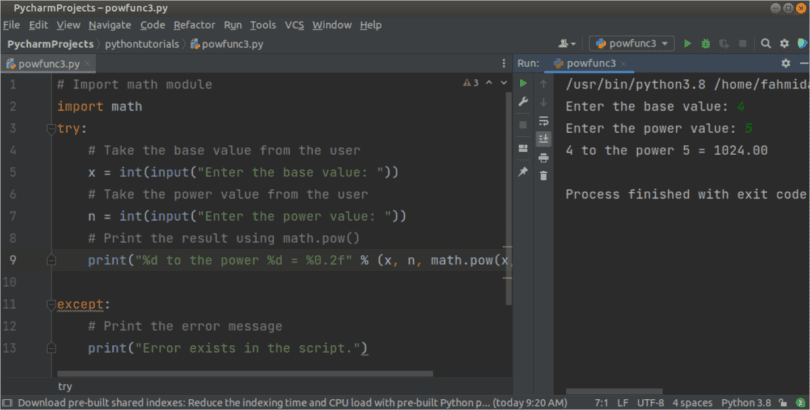Debug powfunc3 with the bug icon

706,44
